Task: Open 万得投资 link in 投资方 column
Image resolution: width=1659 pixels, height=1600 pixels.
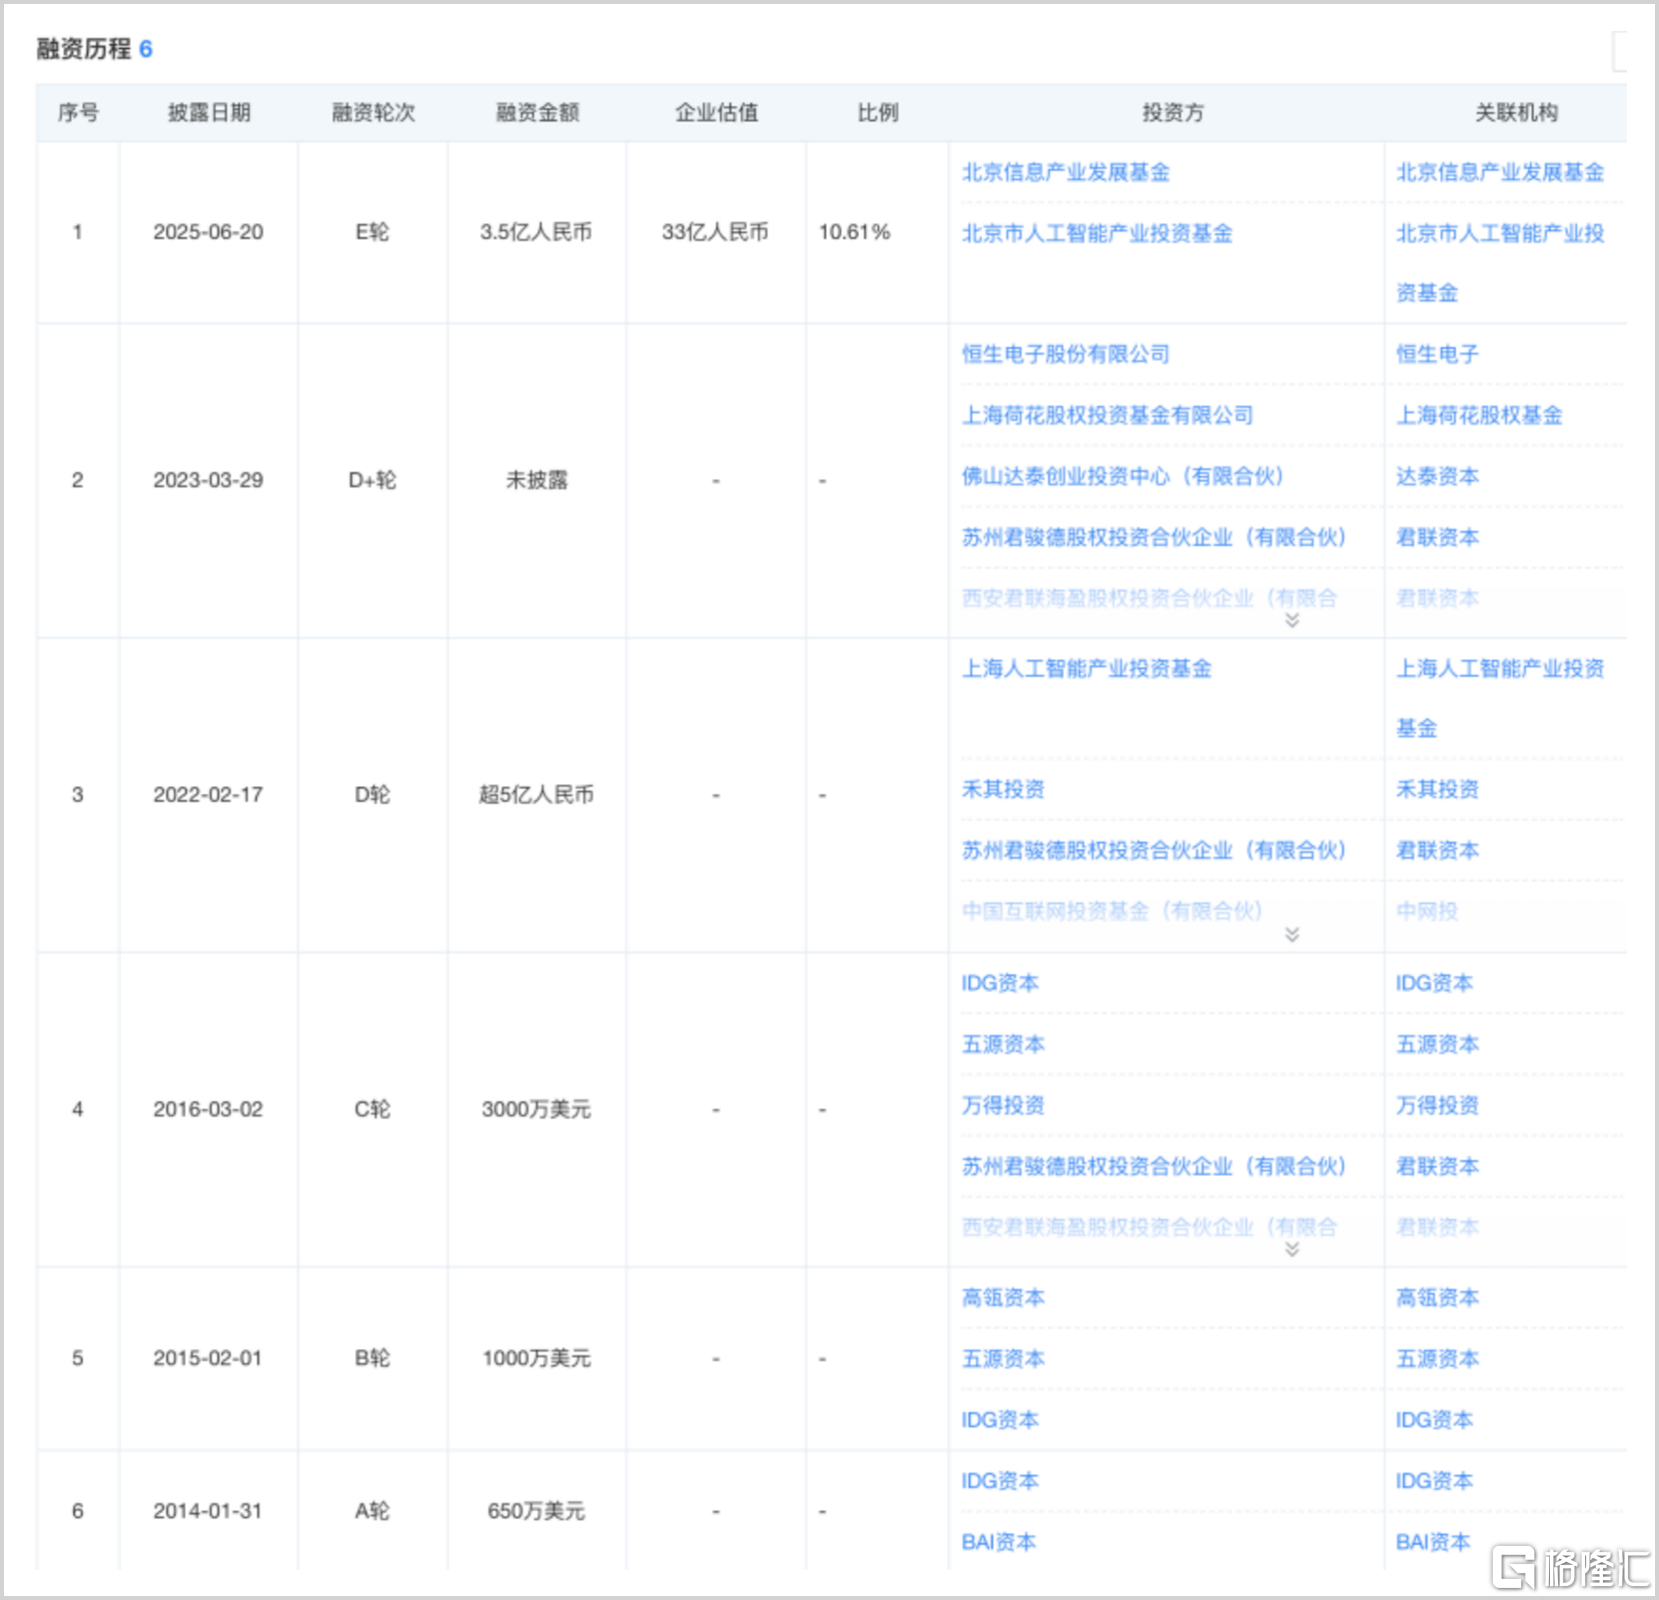Action: (1003, 1105)
